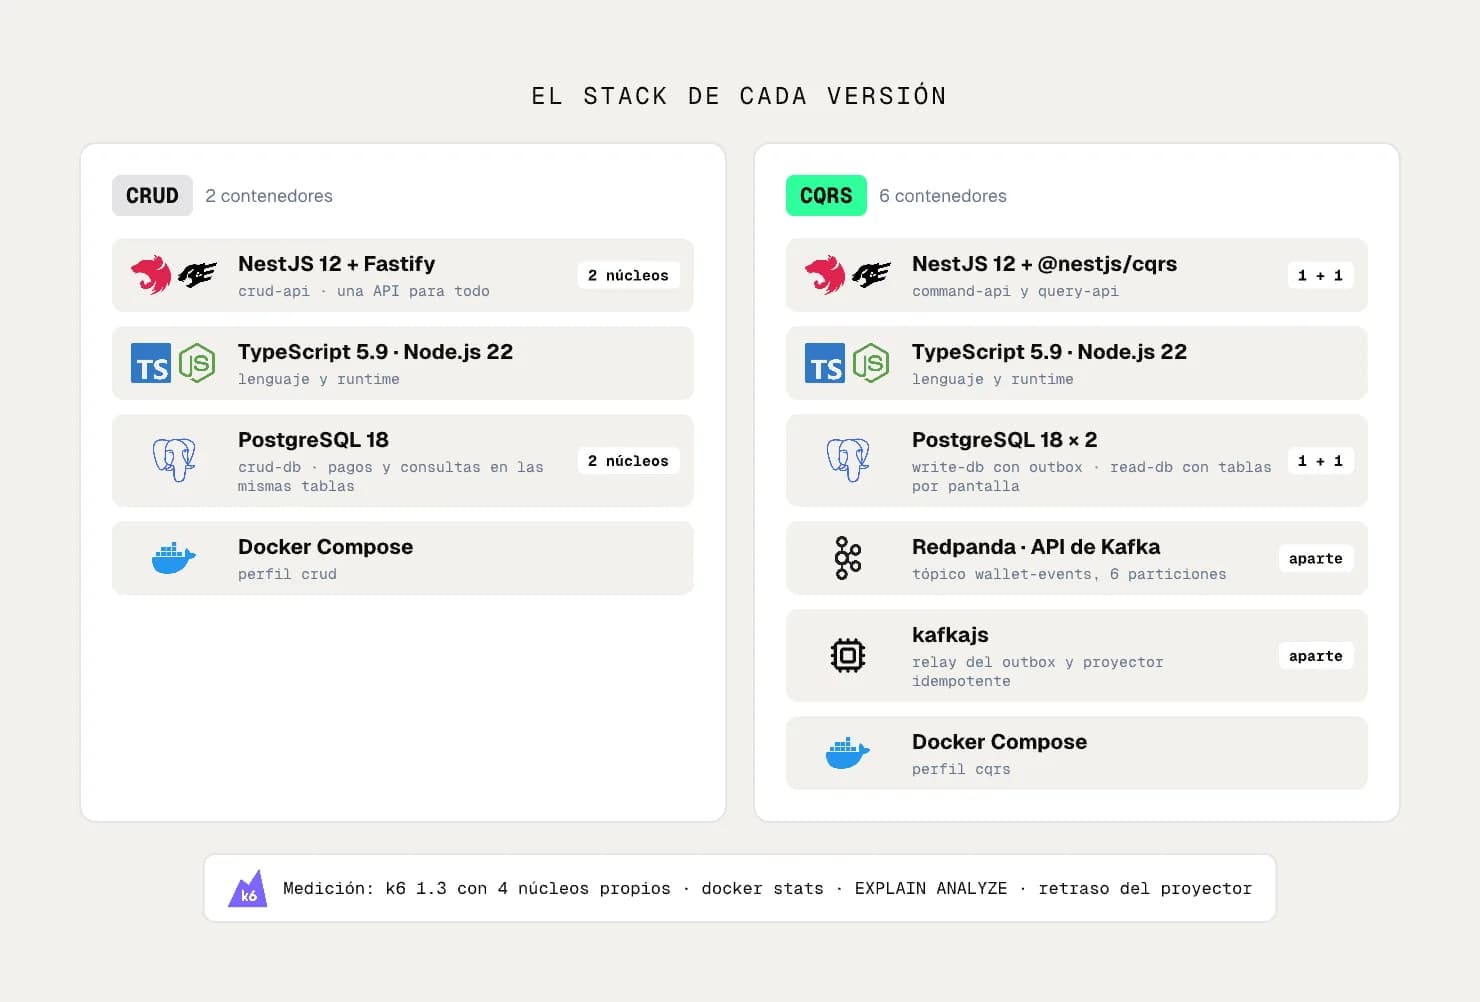Viewport: 1480px width, 1002px height.
Task: Click the 2 núcleos tag on PostgreSQL 18
Action: point(628,461)
